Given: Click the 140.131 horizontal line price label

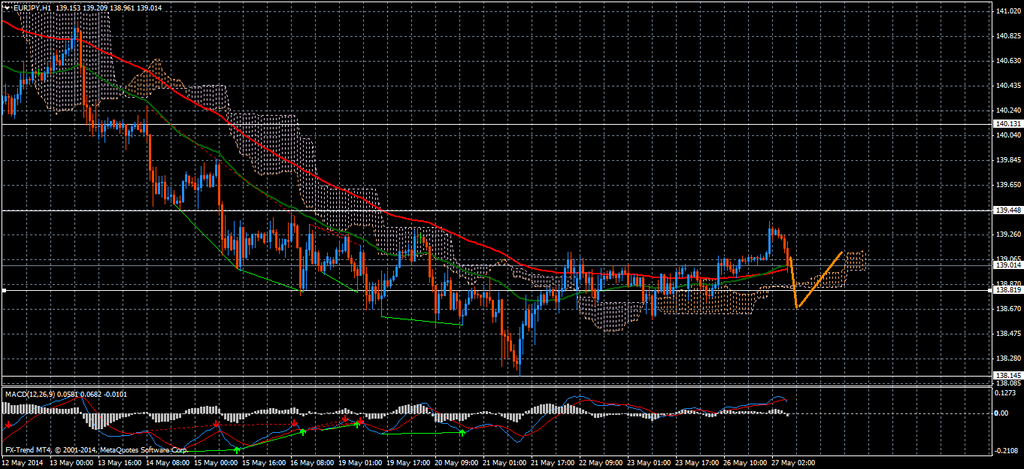Looking at the screenshot, I should point(1008,123).
